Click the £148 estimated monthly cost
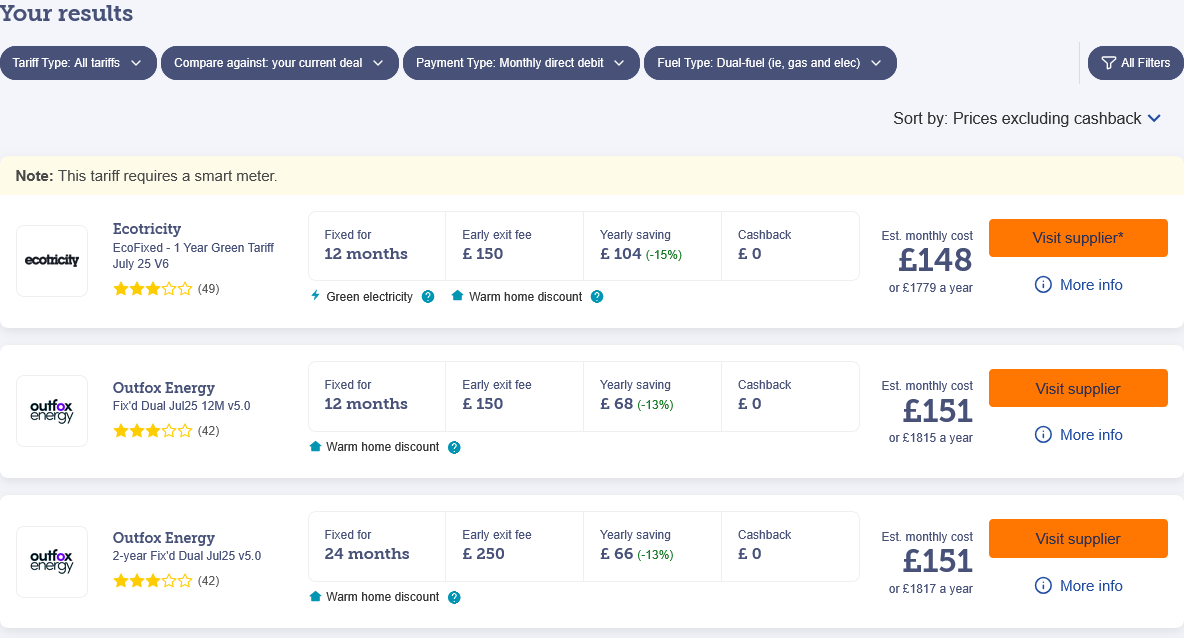 [x=935, y=260]
